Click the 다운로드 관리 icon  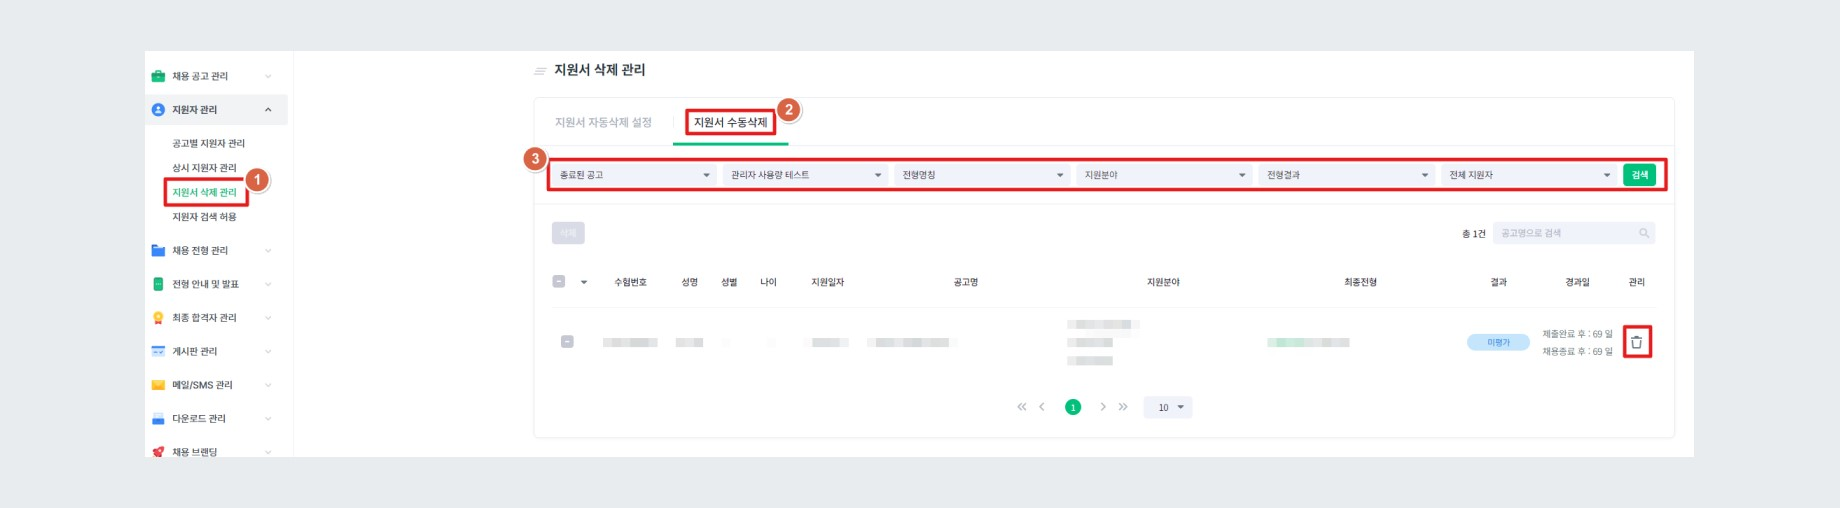click(x=158, y=419)
